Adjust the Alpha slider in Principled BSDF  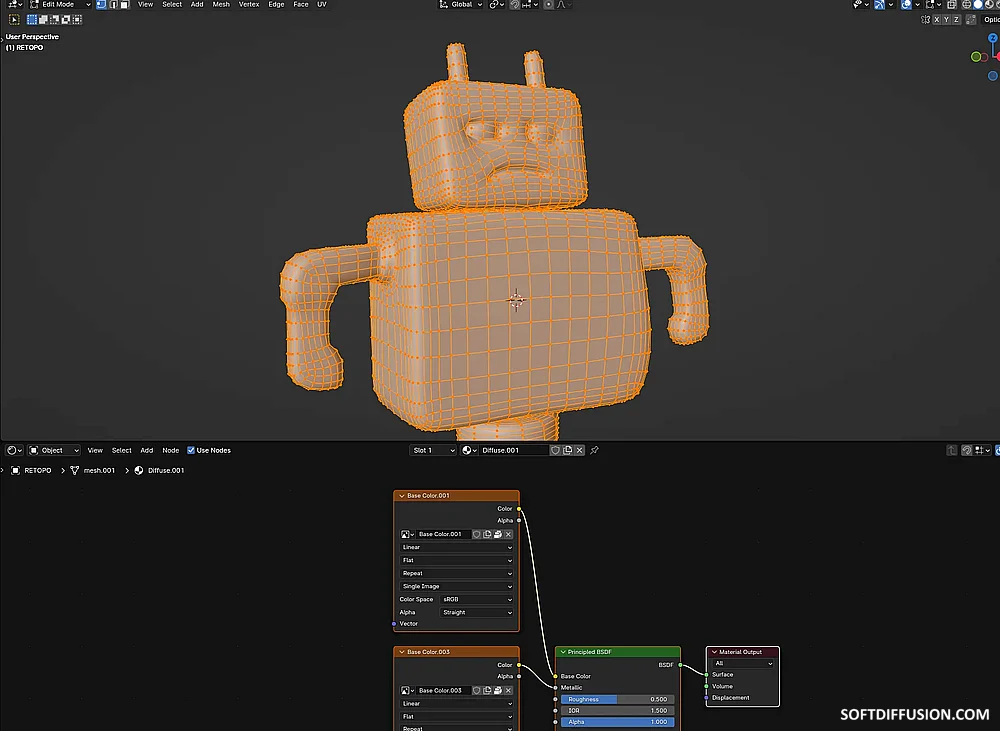(617, 722)
